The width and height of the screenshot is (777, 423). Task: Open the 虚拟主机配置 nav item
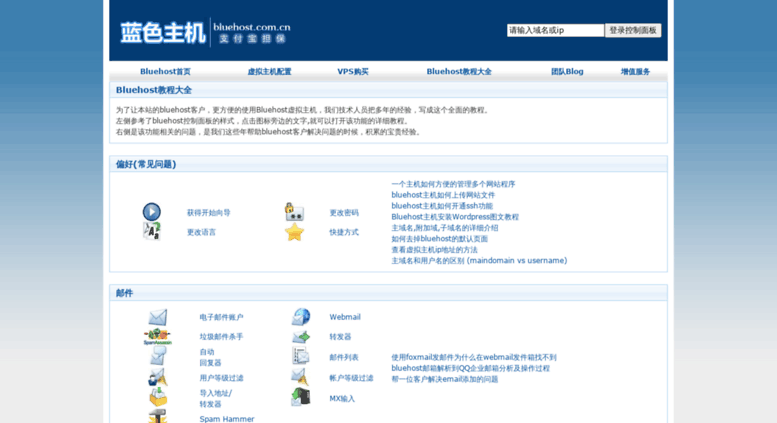(269, 71)
